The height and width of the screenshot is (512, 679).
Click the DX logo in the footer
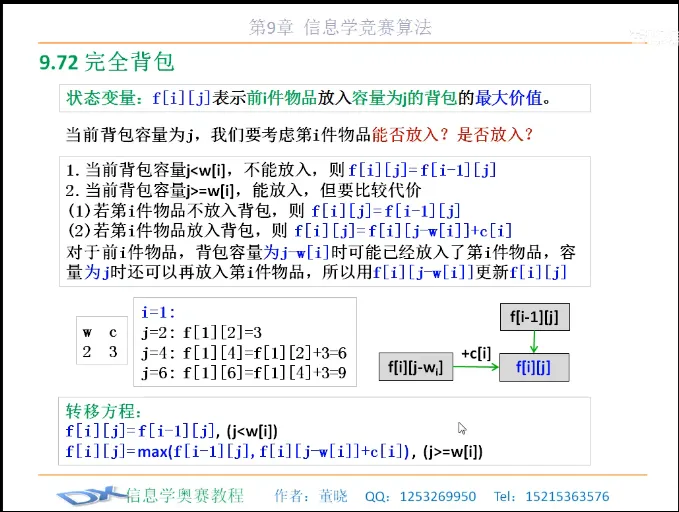click(90, 496)
